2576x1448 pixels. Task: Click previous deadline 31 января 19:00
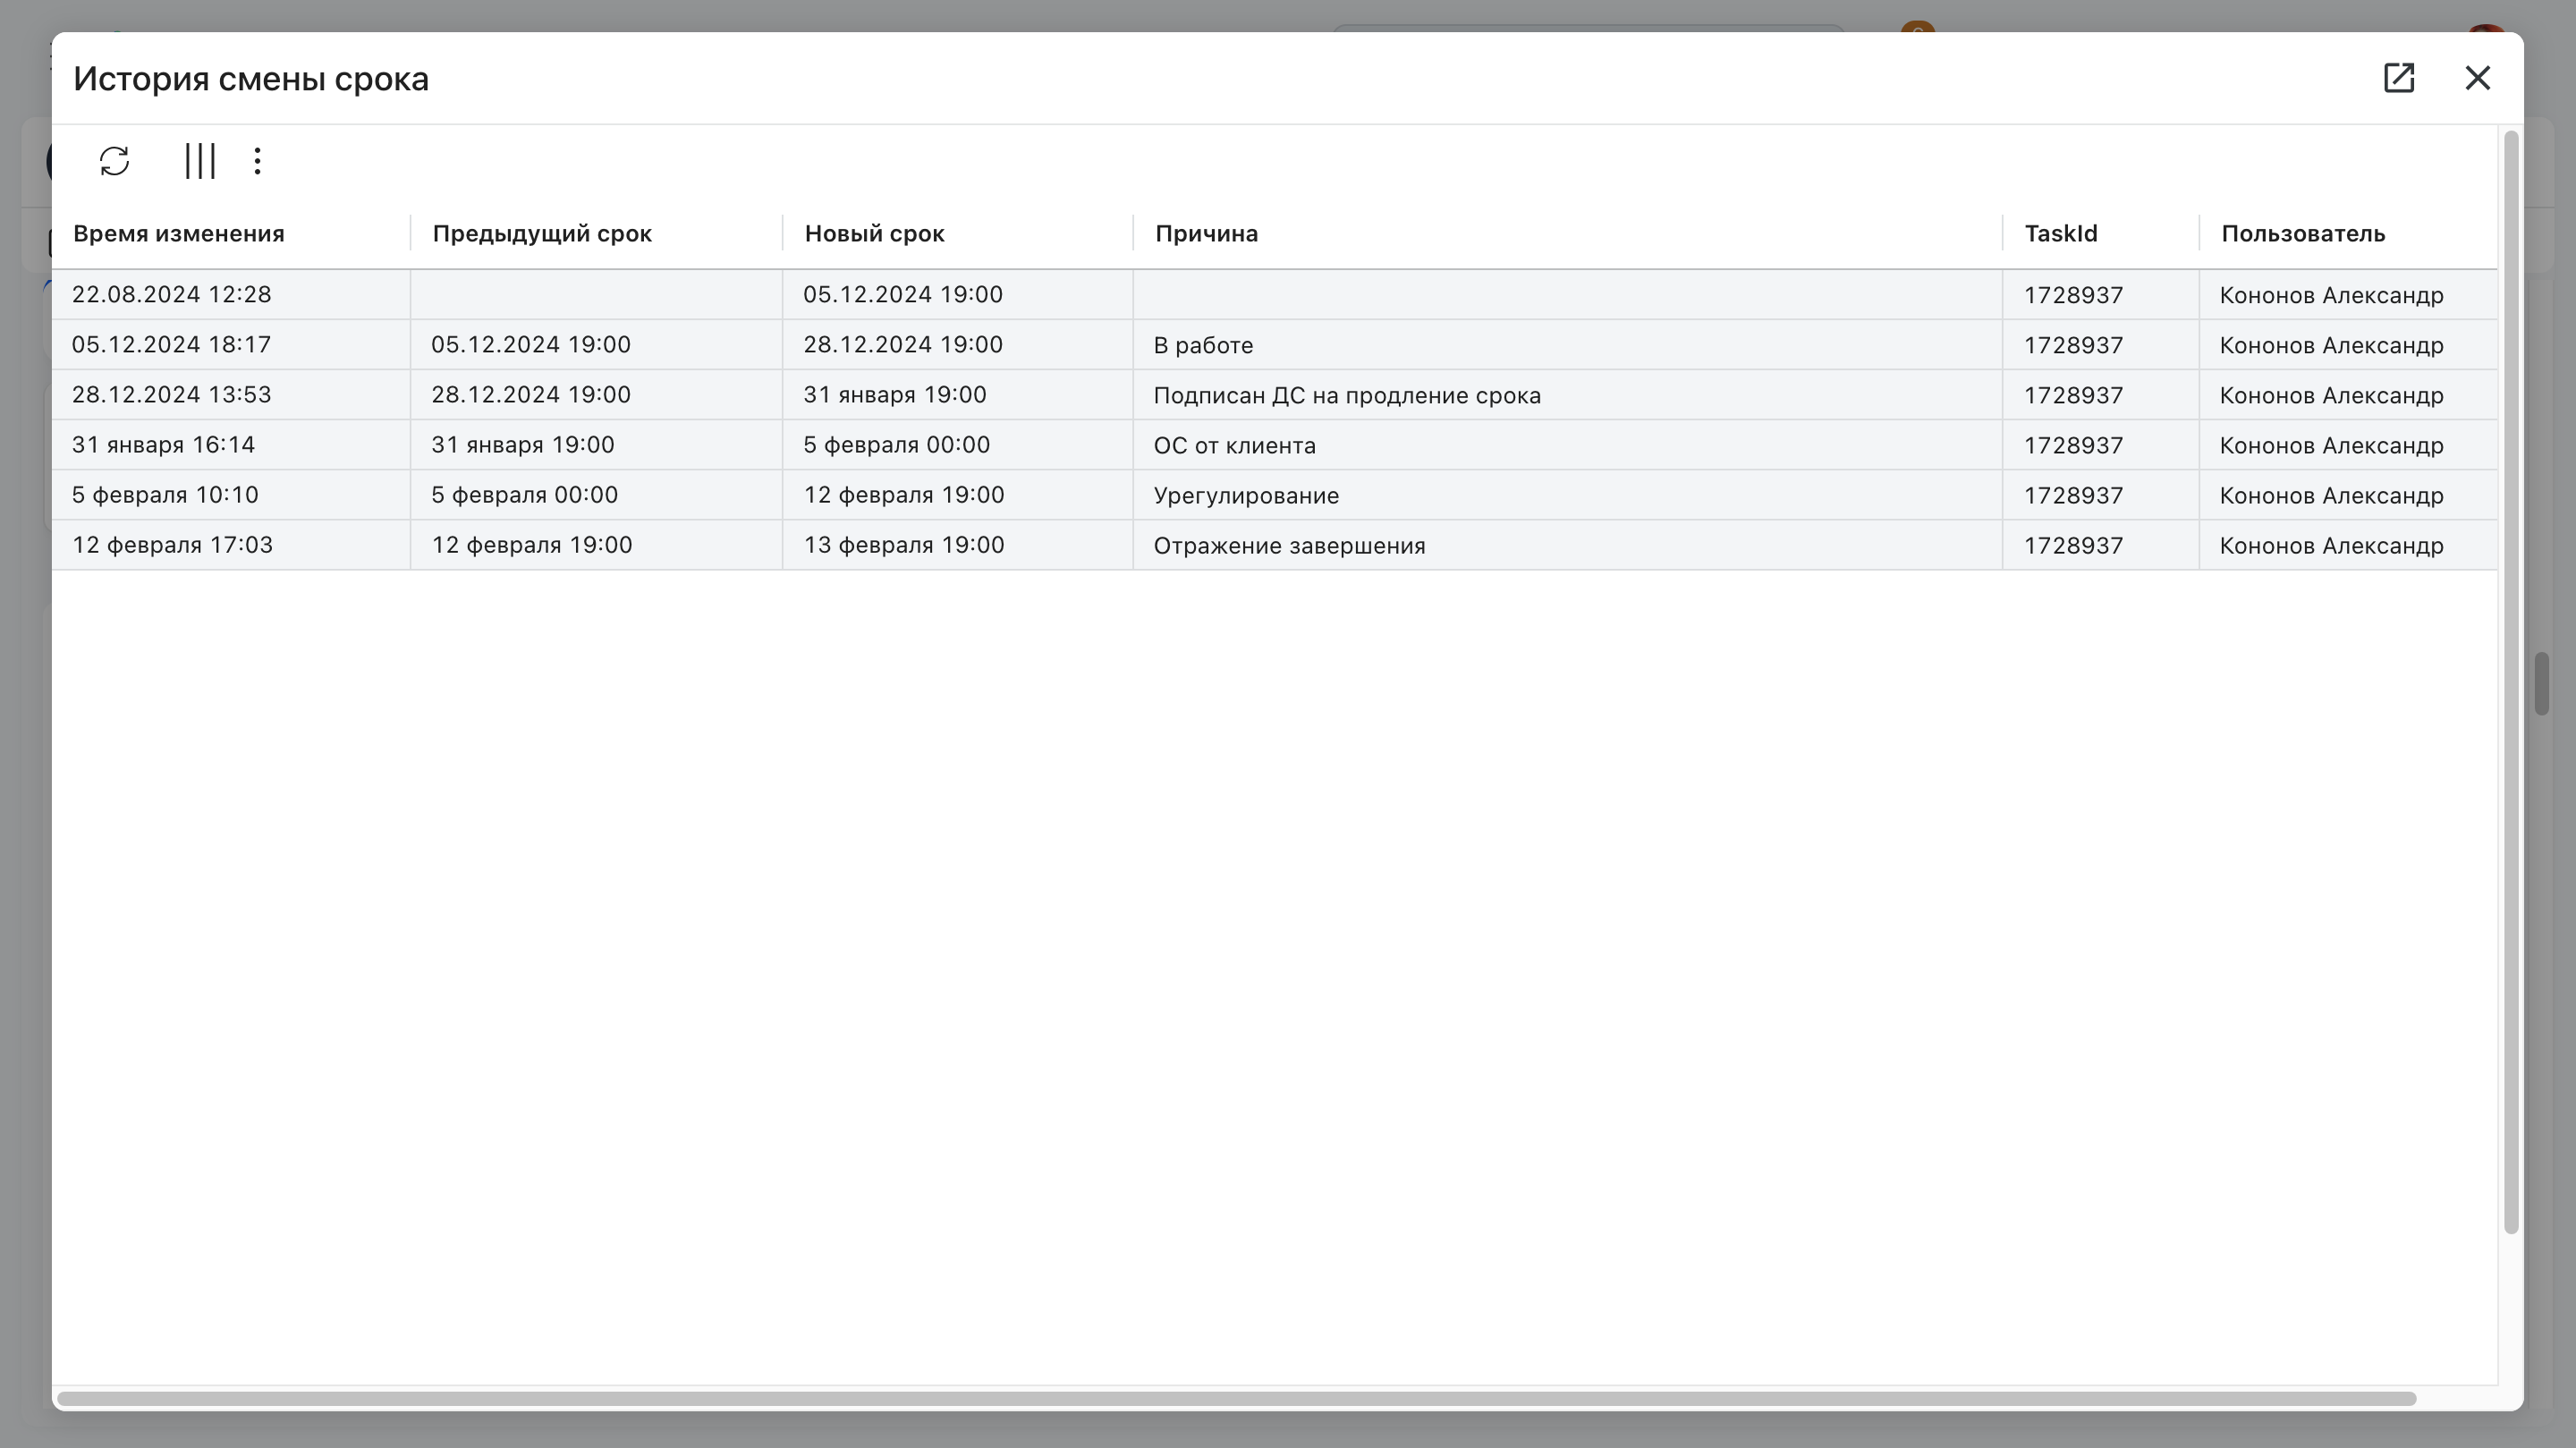523,445
